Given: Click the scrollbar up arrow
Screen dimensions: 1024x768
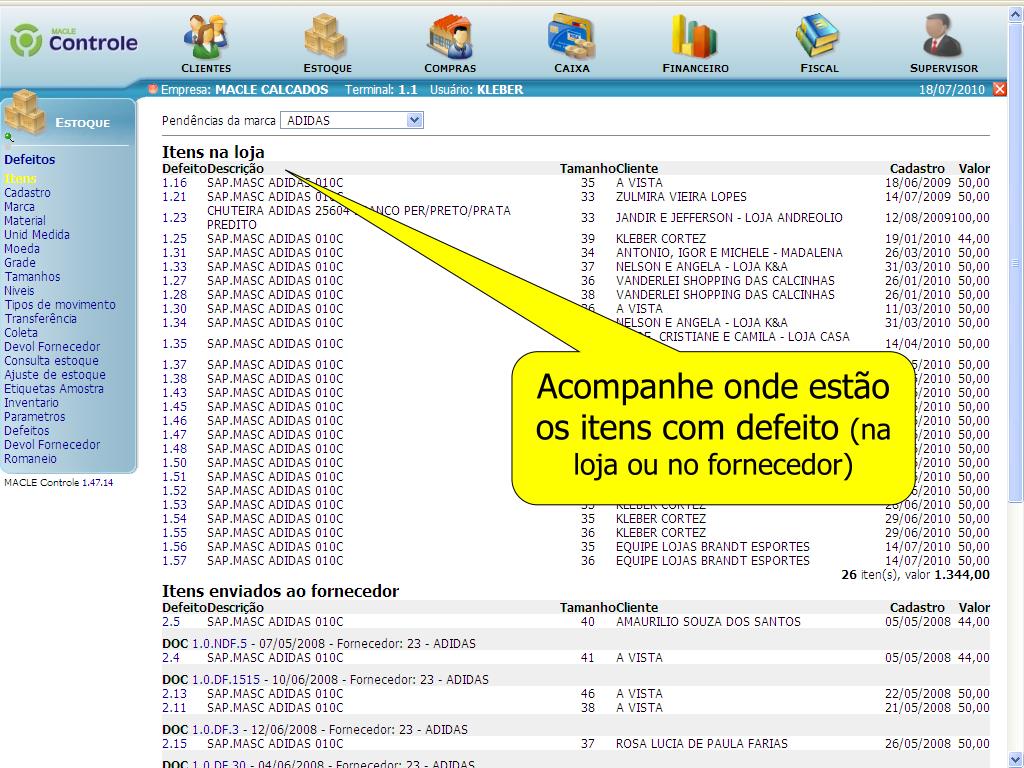Looking at the screenshot, I should click(x=1016, y=15).
